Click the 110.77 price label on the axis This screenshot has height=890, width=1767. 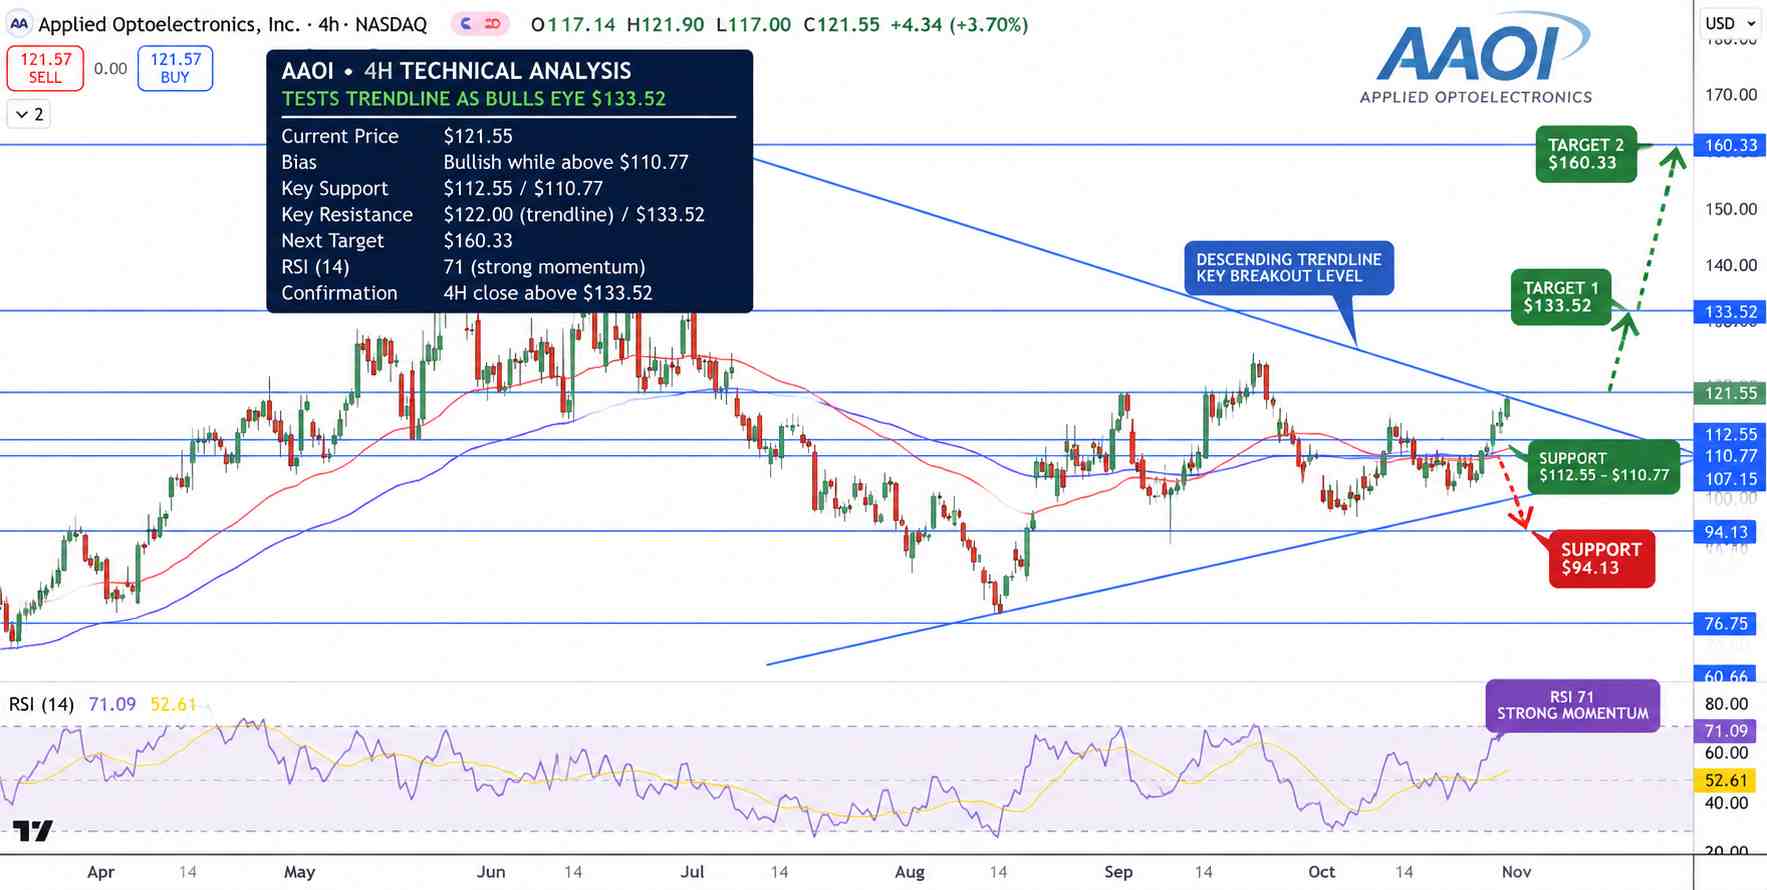pos(1730,456)
